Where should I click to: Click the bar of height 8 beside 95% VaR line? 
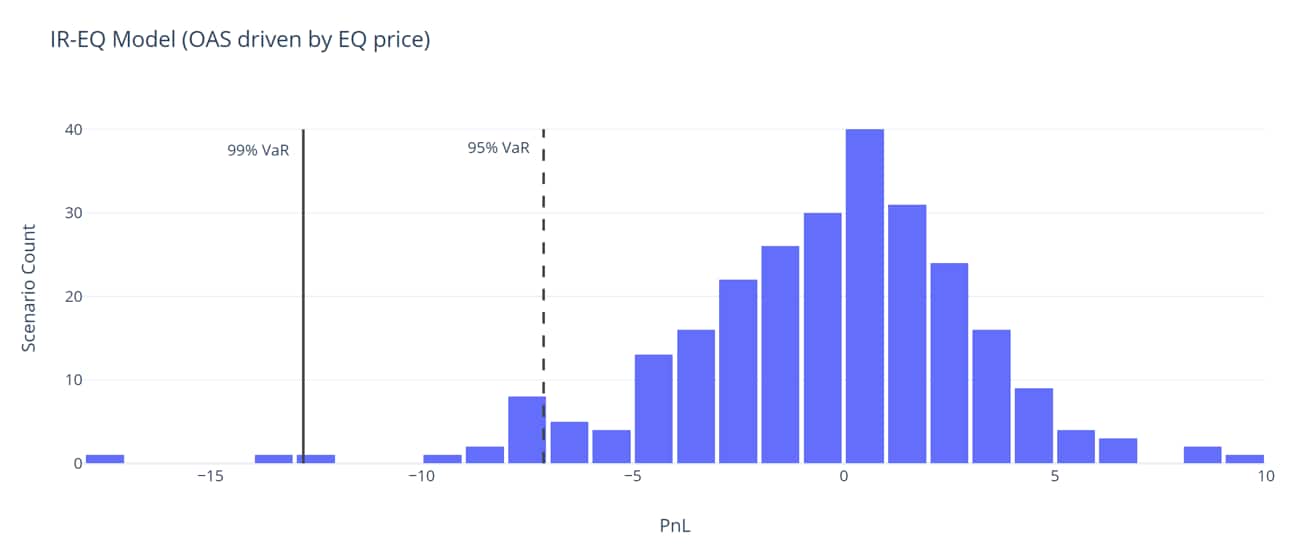pyautogui.click(x=526, y=431)
